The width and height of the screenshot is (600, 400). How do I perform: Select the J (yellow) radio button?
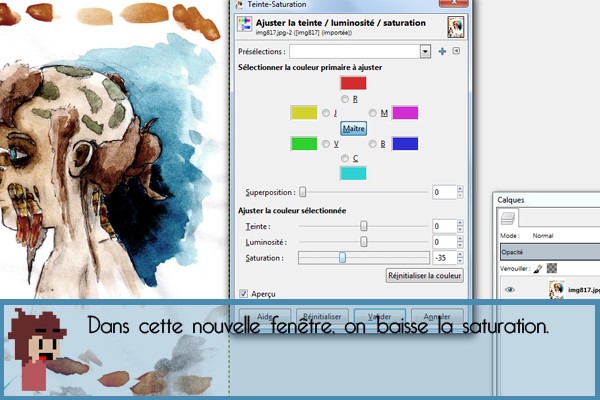point(326,113)
